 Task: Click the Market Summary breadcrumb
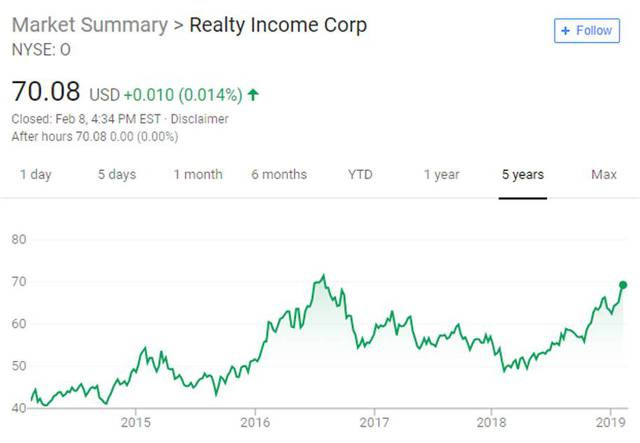[x=90, y=25]
